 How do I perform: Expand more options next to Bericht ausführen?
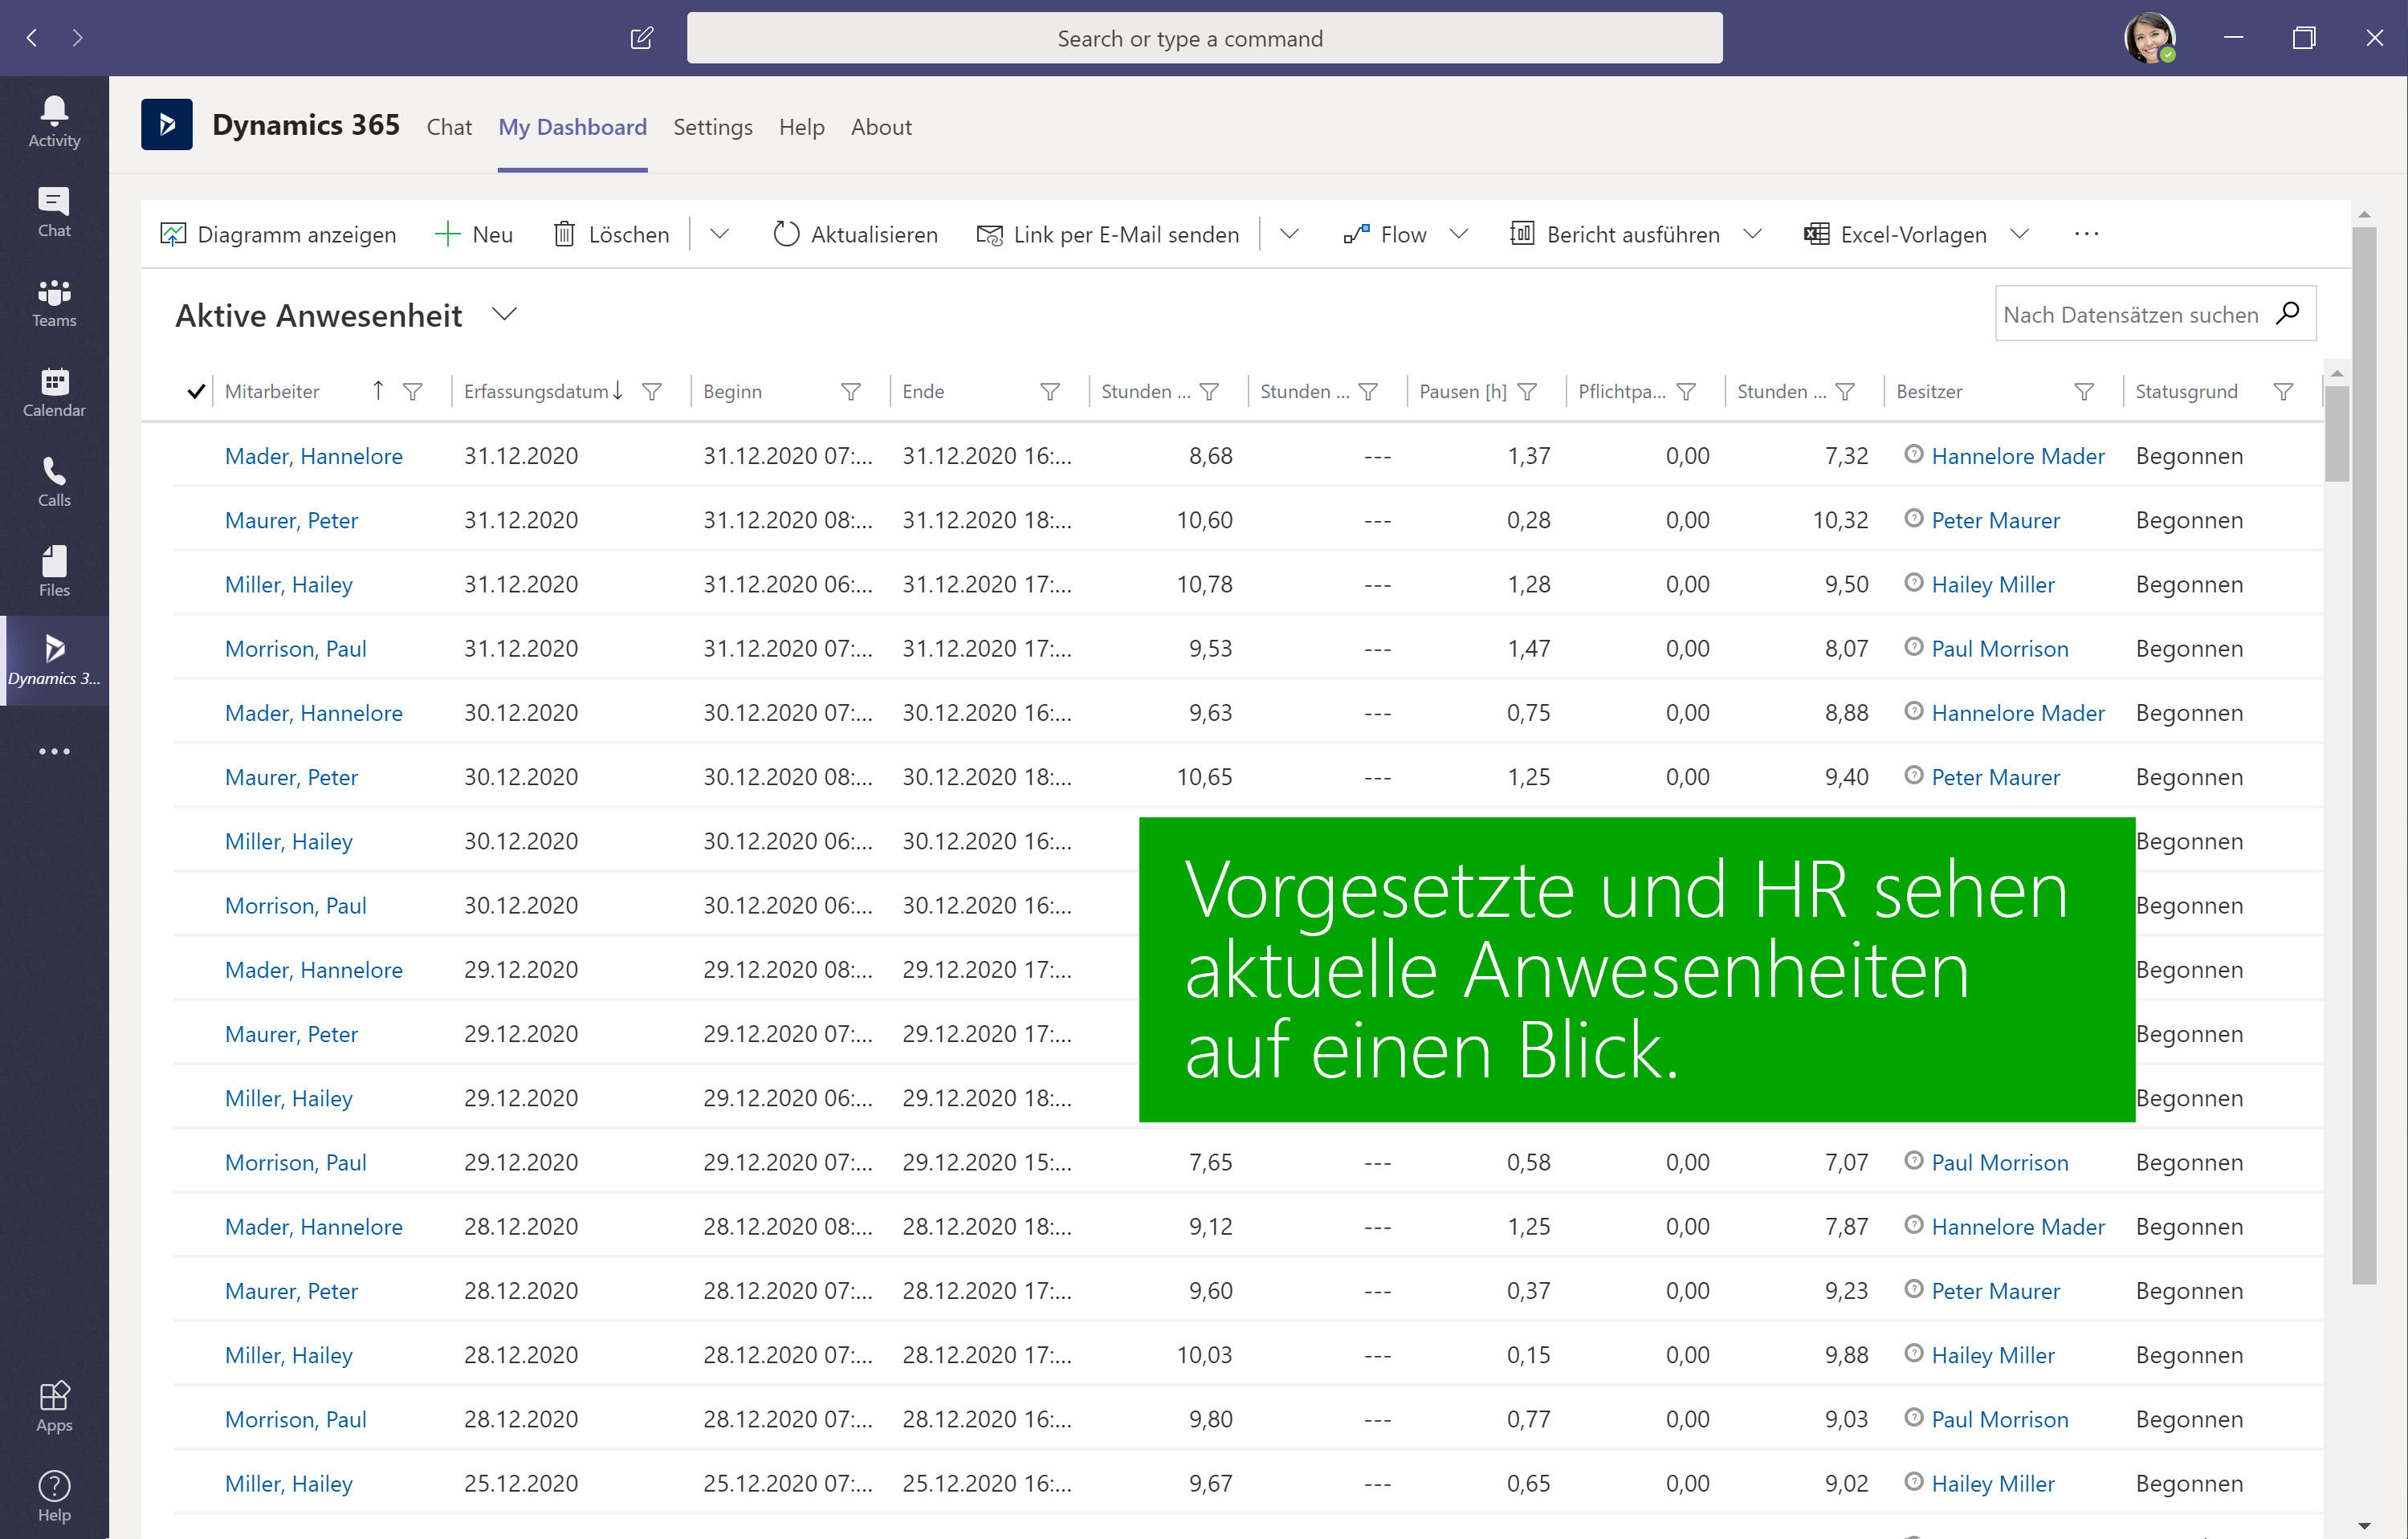pos(1754,234)
